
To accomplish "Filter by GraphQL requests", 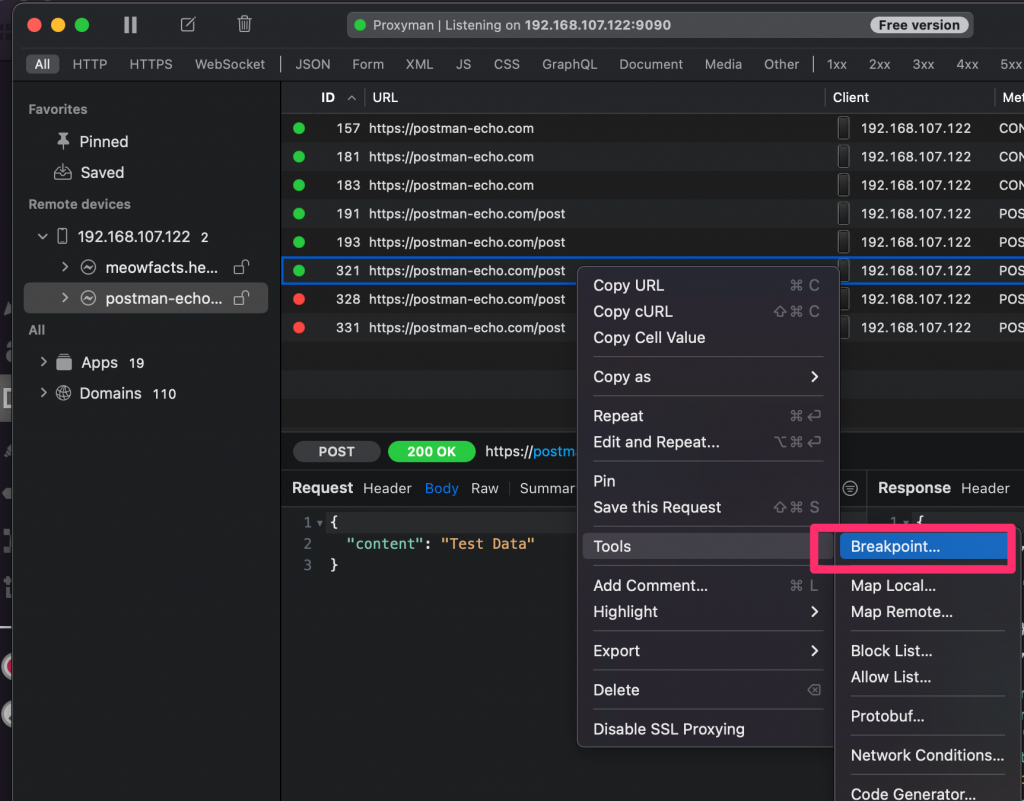I will 569,64.
